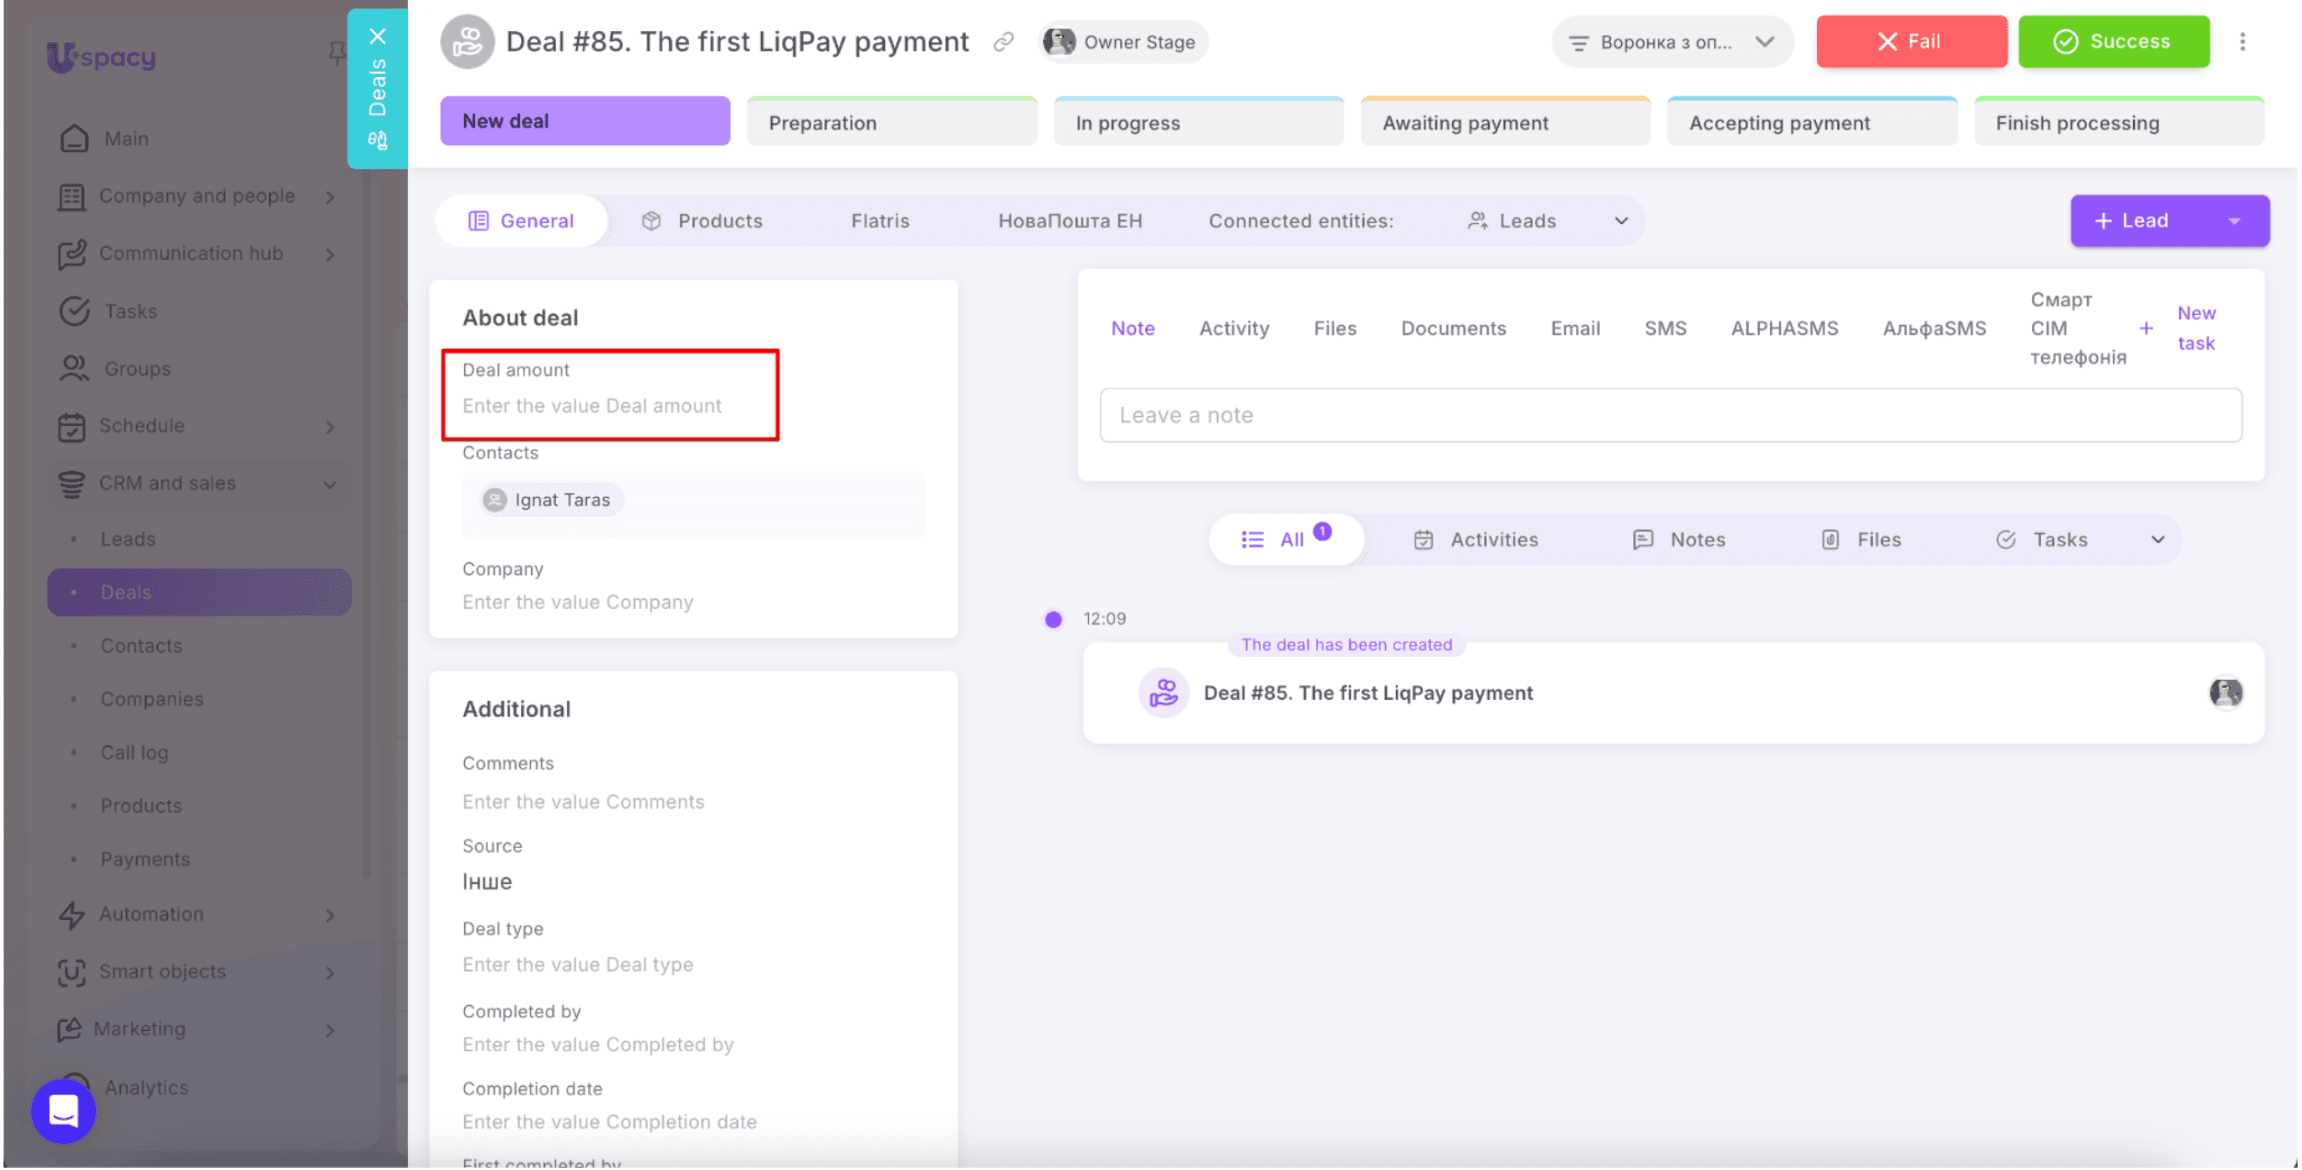Select the ALPHASMS tab

[1784, 328]
